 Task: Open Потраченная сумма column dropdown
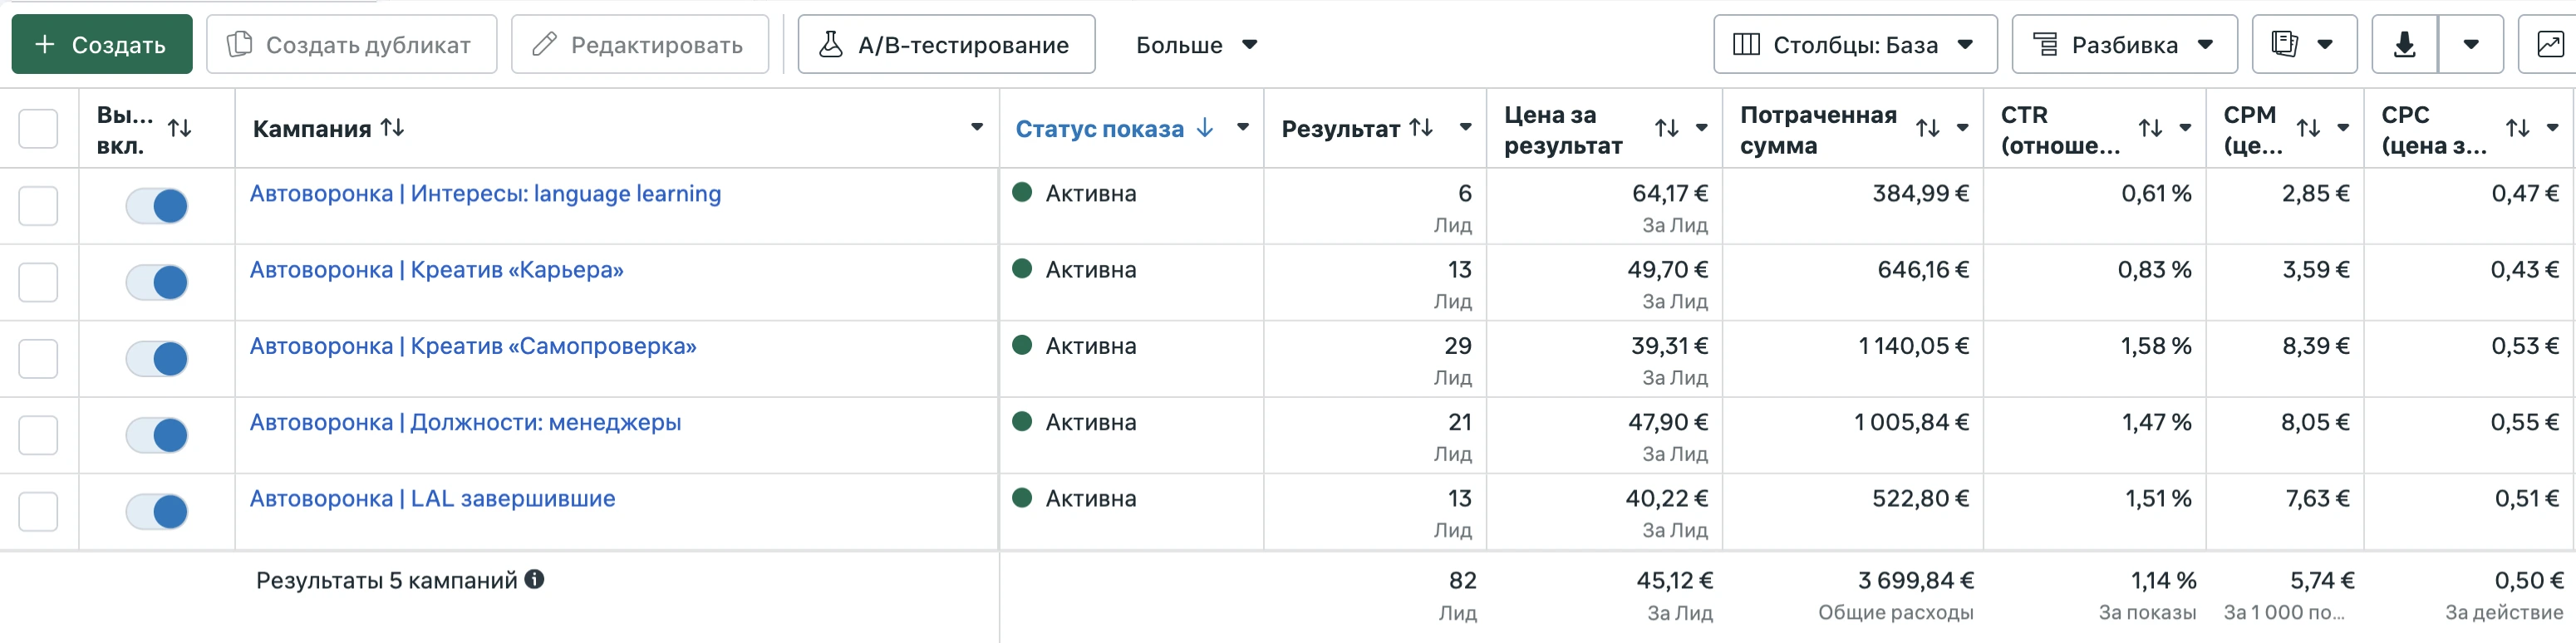coord(1962,128)
